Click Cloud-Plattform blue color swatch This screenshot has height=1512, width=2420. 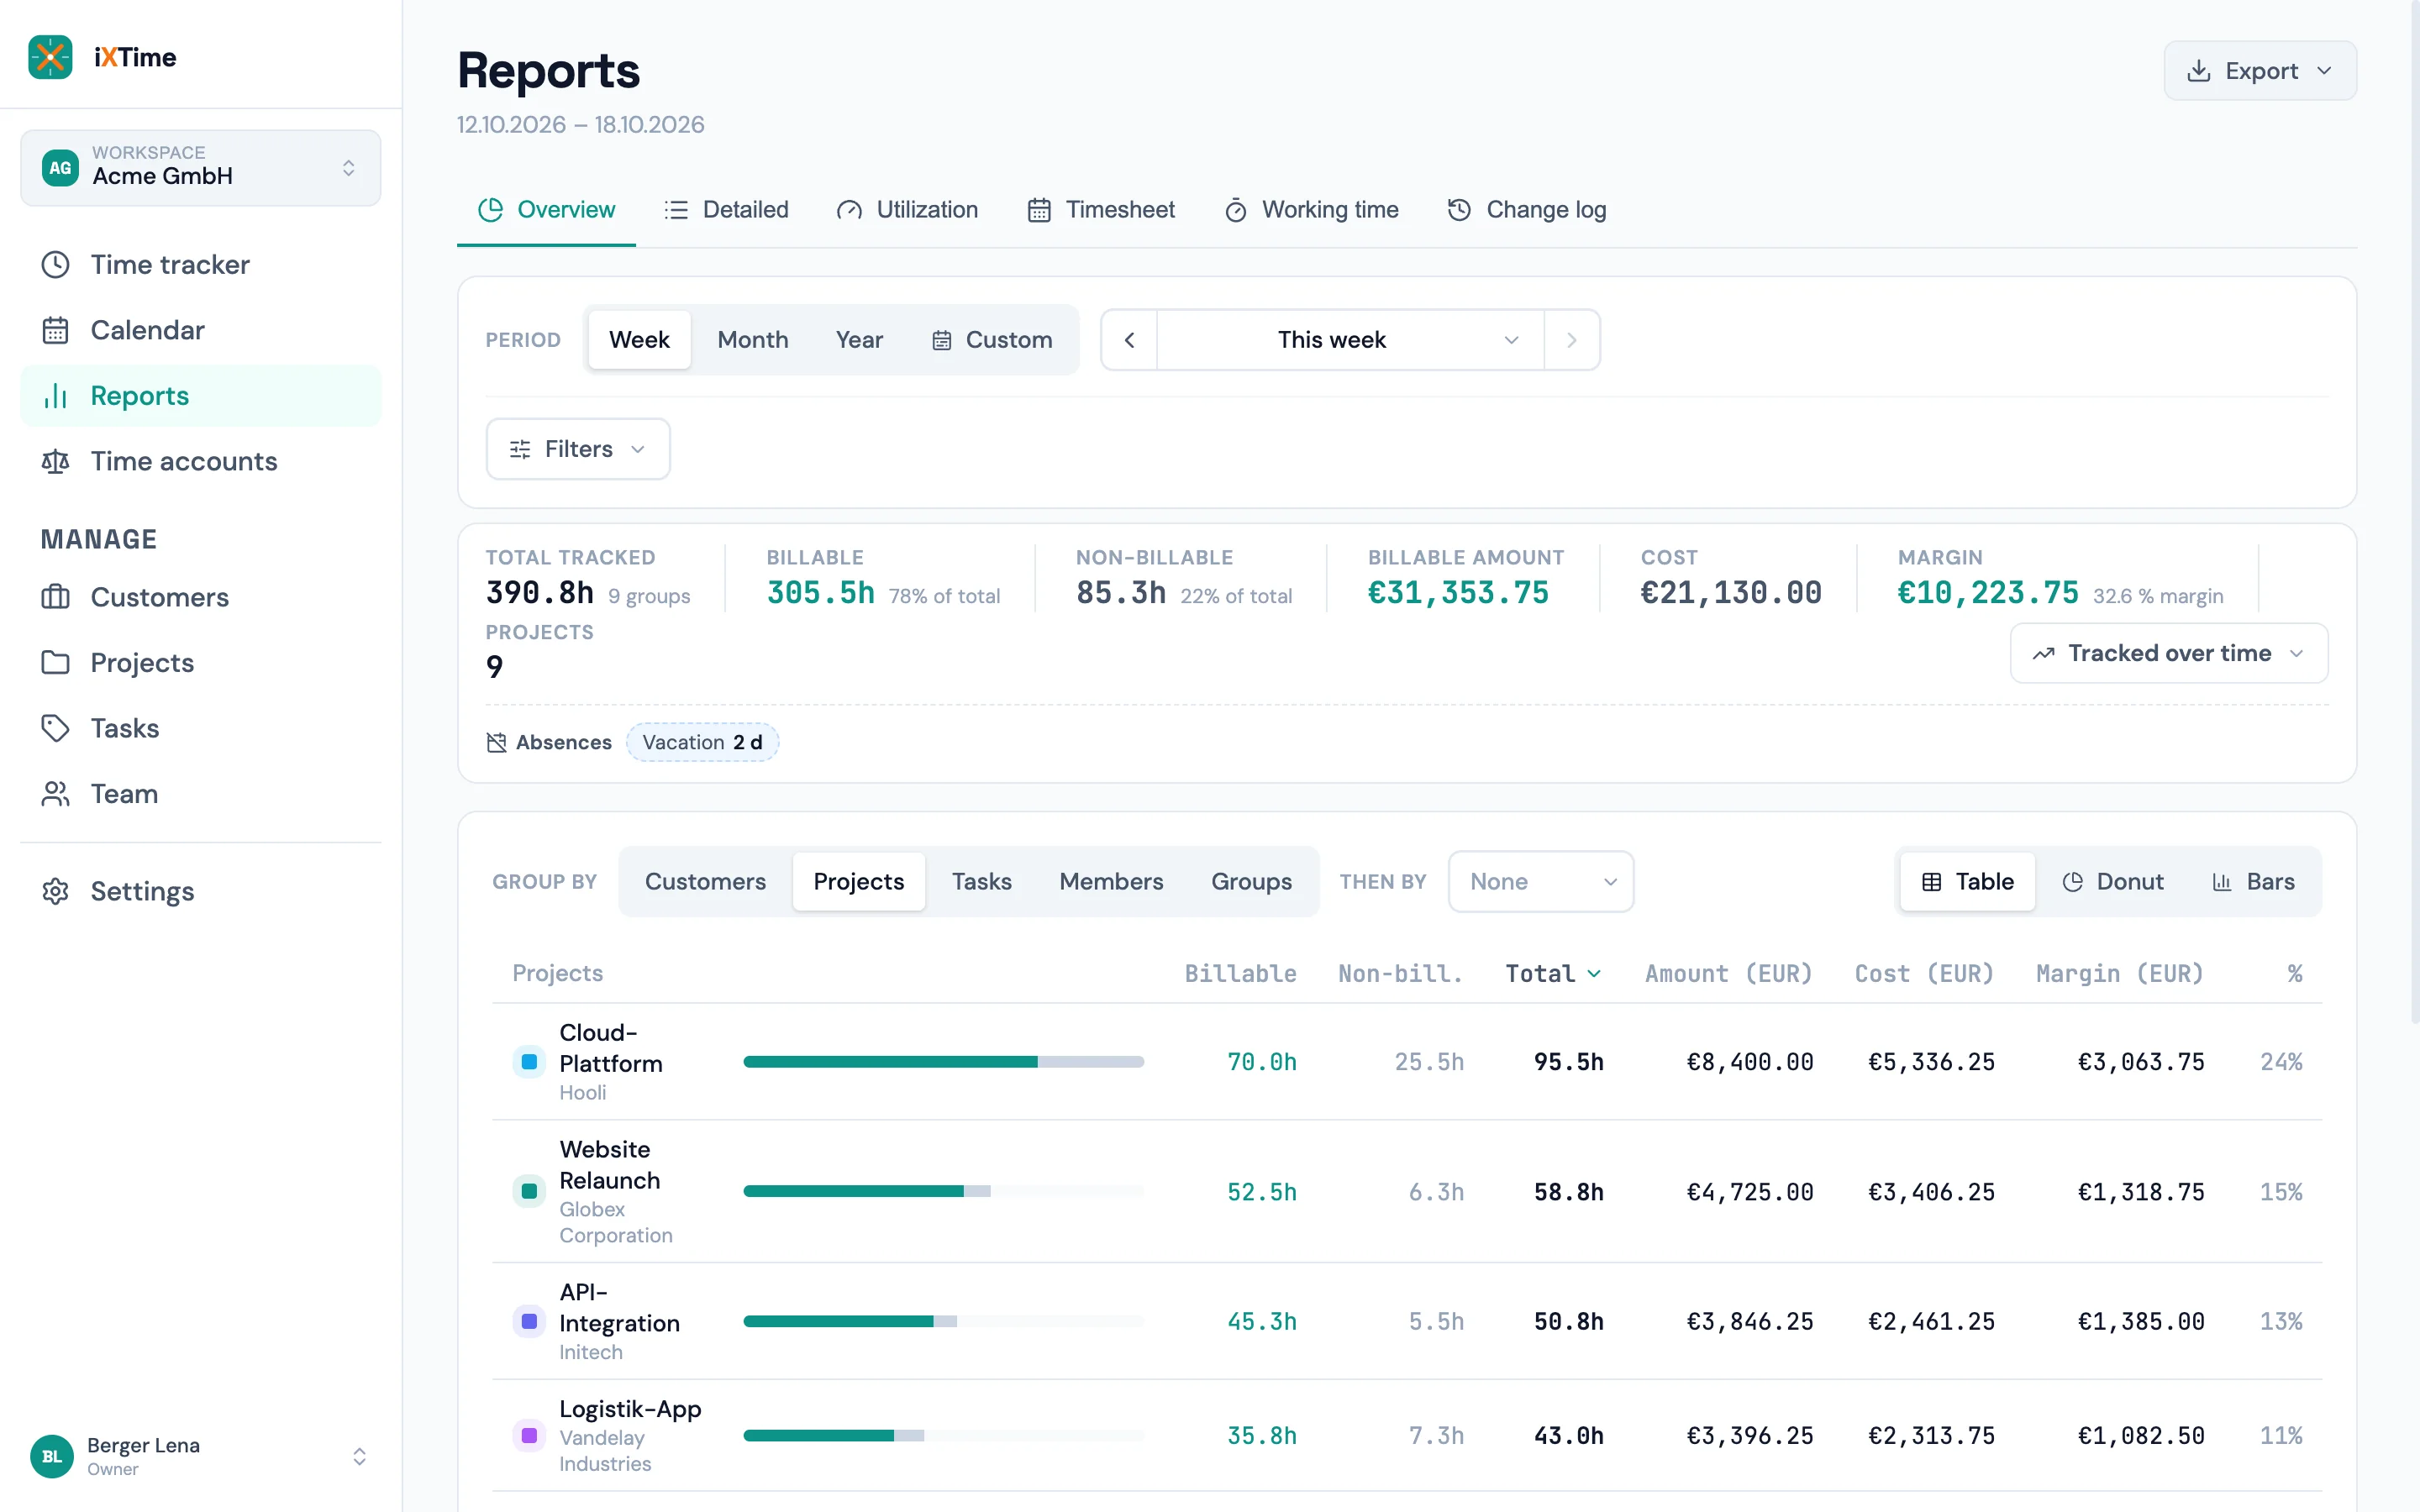[x=529, y=1062]
